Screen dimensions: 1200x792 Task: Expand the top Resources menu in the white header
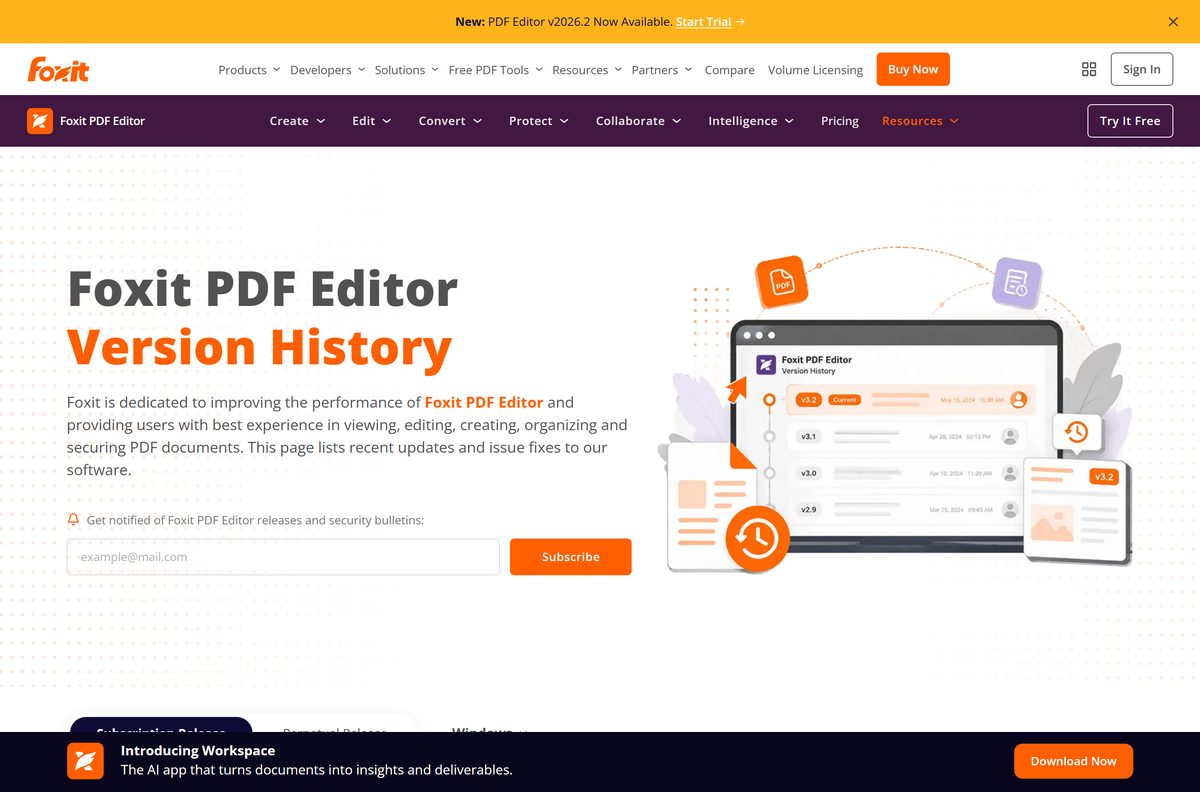point(587,70)
